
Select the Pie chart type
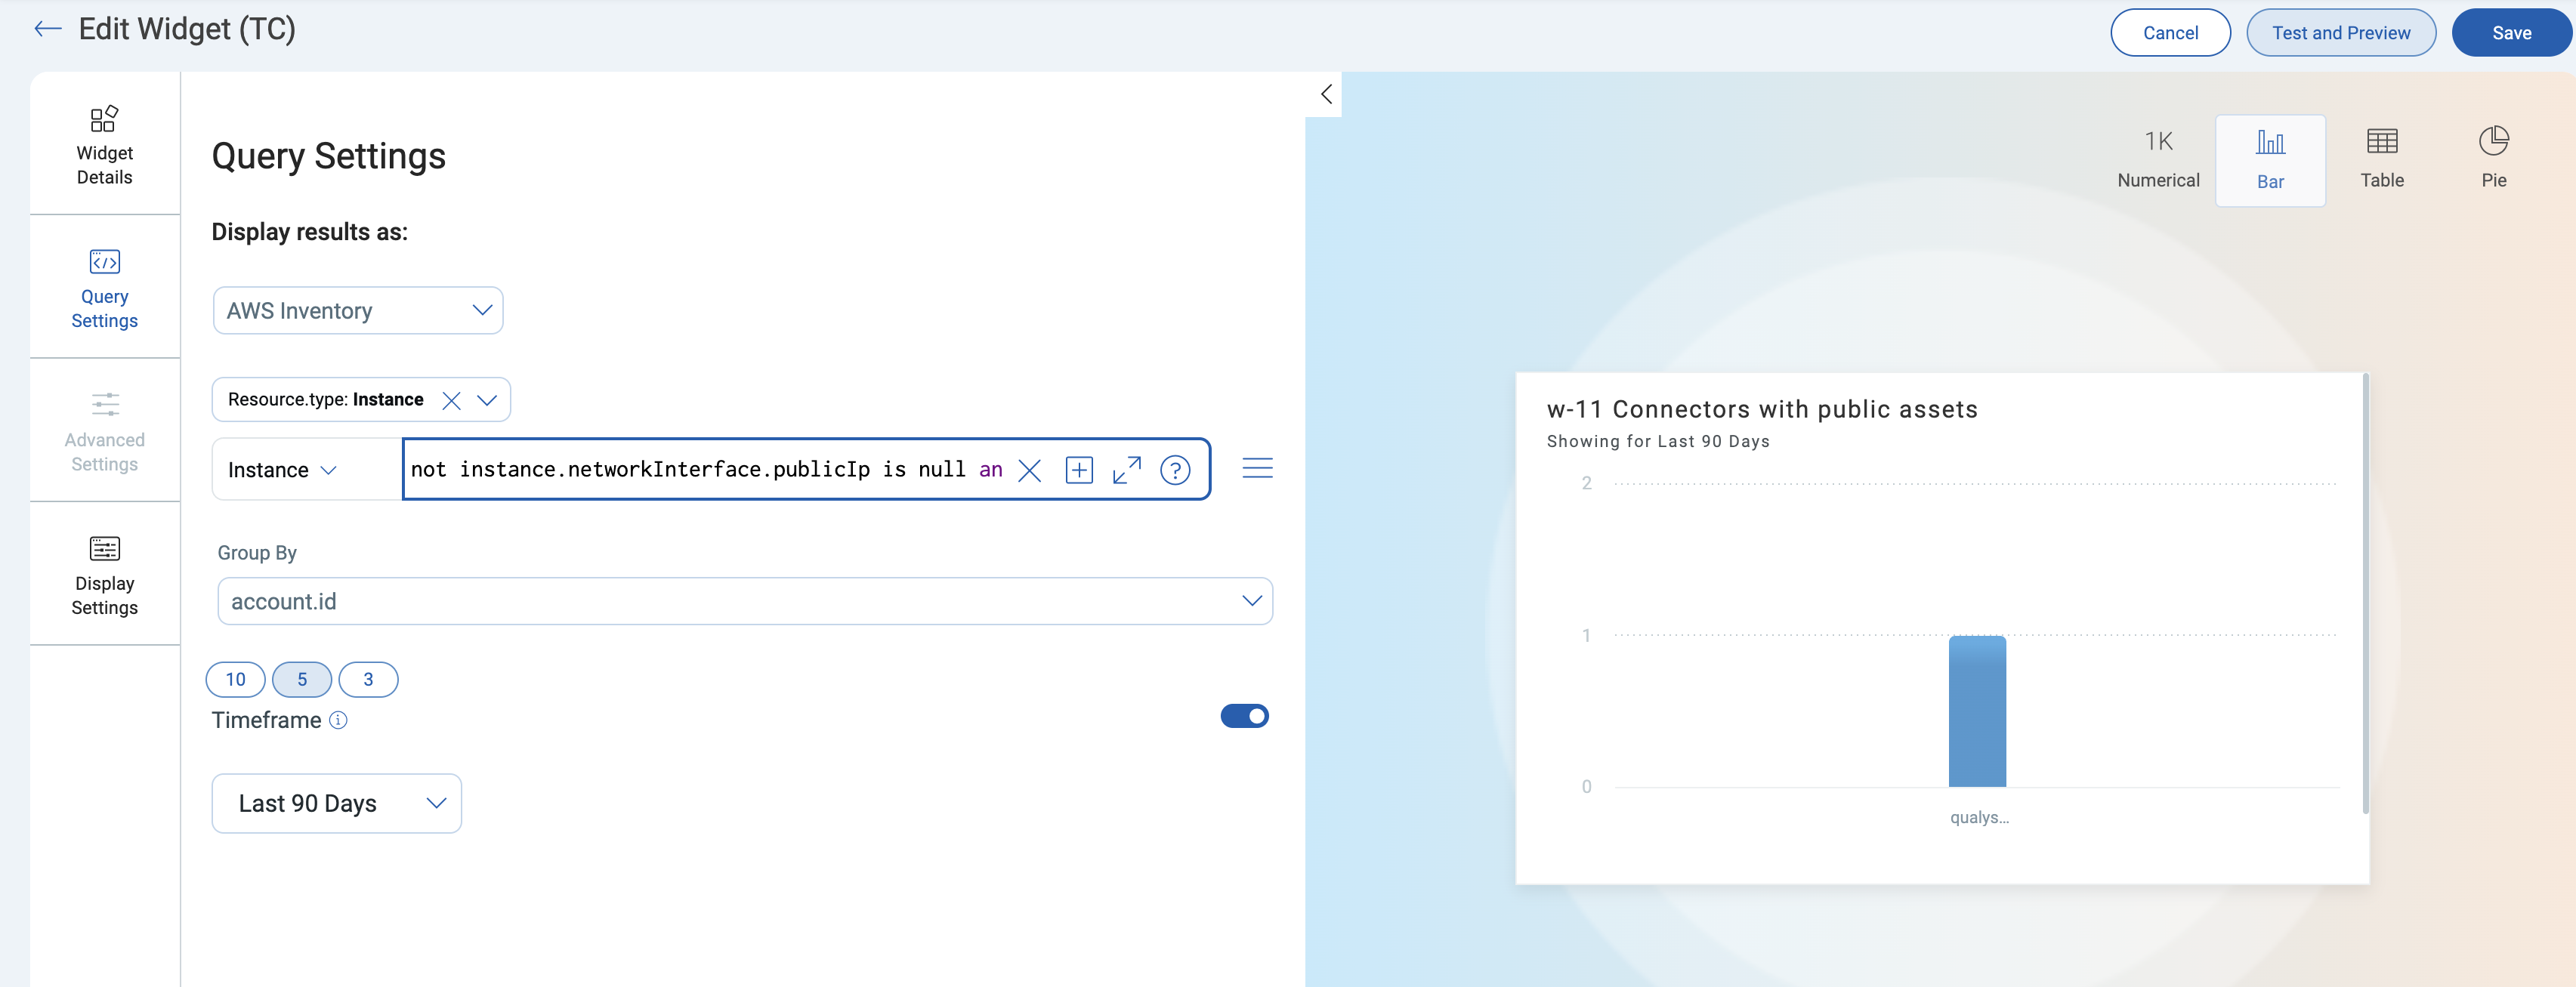(2493, 158)
